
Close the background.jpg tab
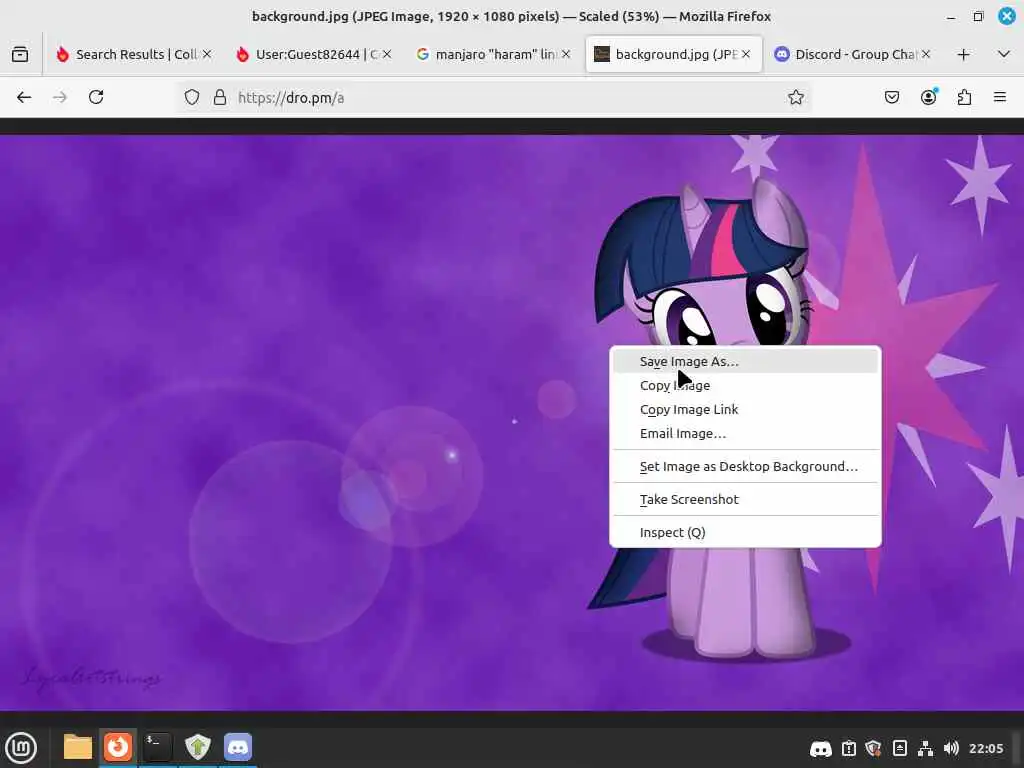(746, 54)
